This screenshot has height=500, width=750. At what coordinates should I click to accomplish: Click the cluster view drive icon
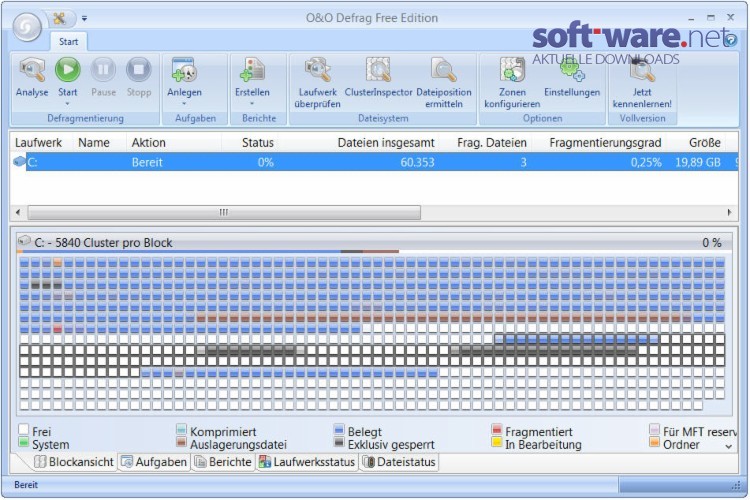click(24, 241)
